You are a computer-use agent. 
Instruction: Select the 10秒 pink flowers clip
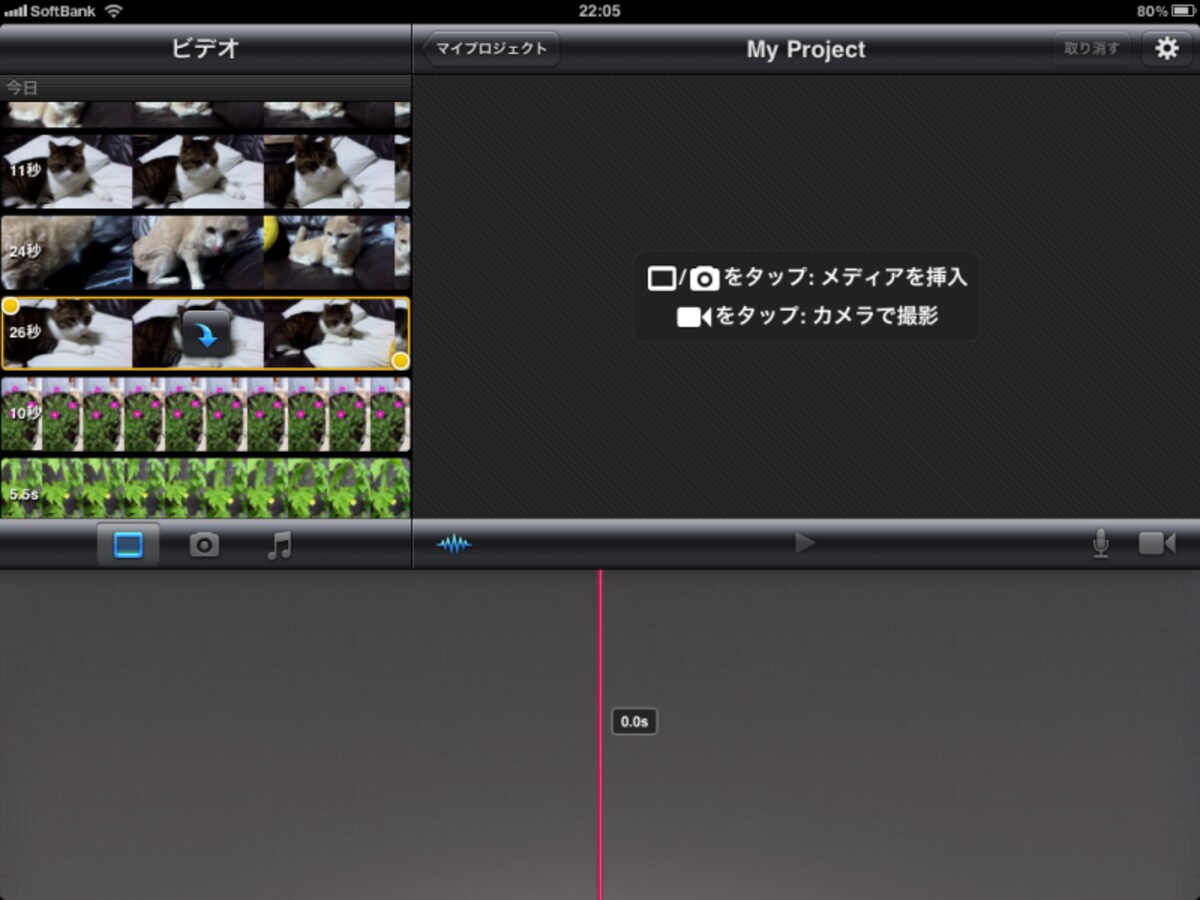[x=205, y=414]
